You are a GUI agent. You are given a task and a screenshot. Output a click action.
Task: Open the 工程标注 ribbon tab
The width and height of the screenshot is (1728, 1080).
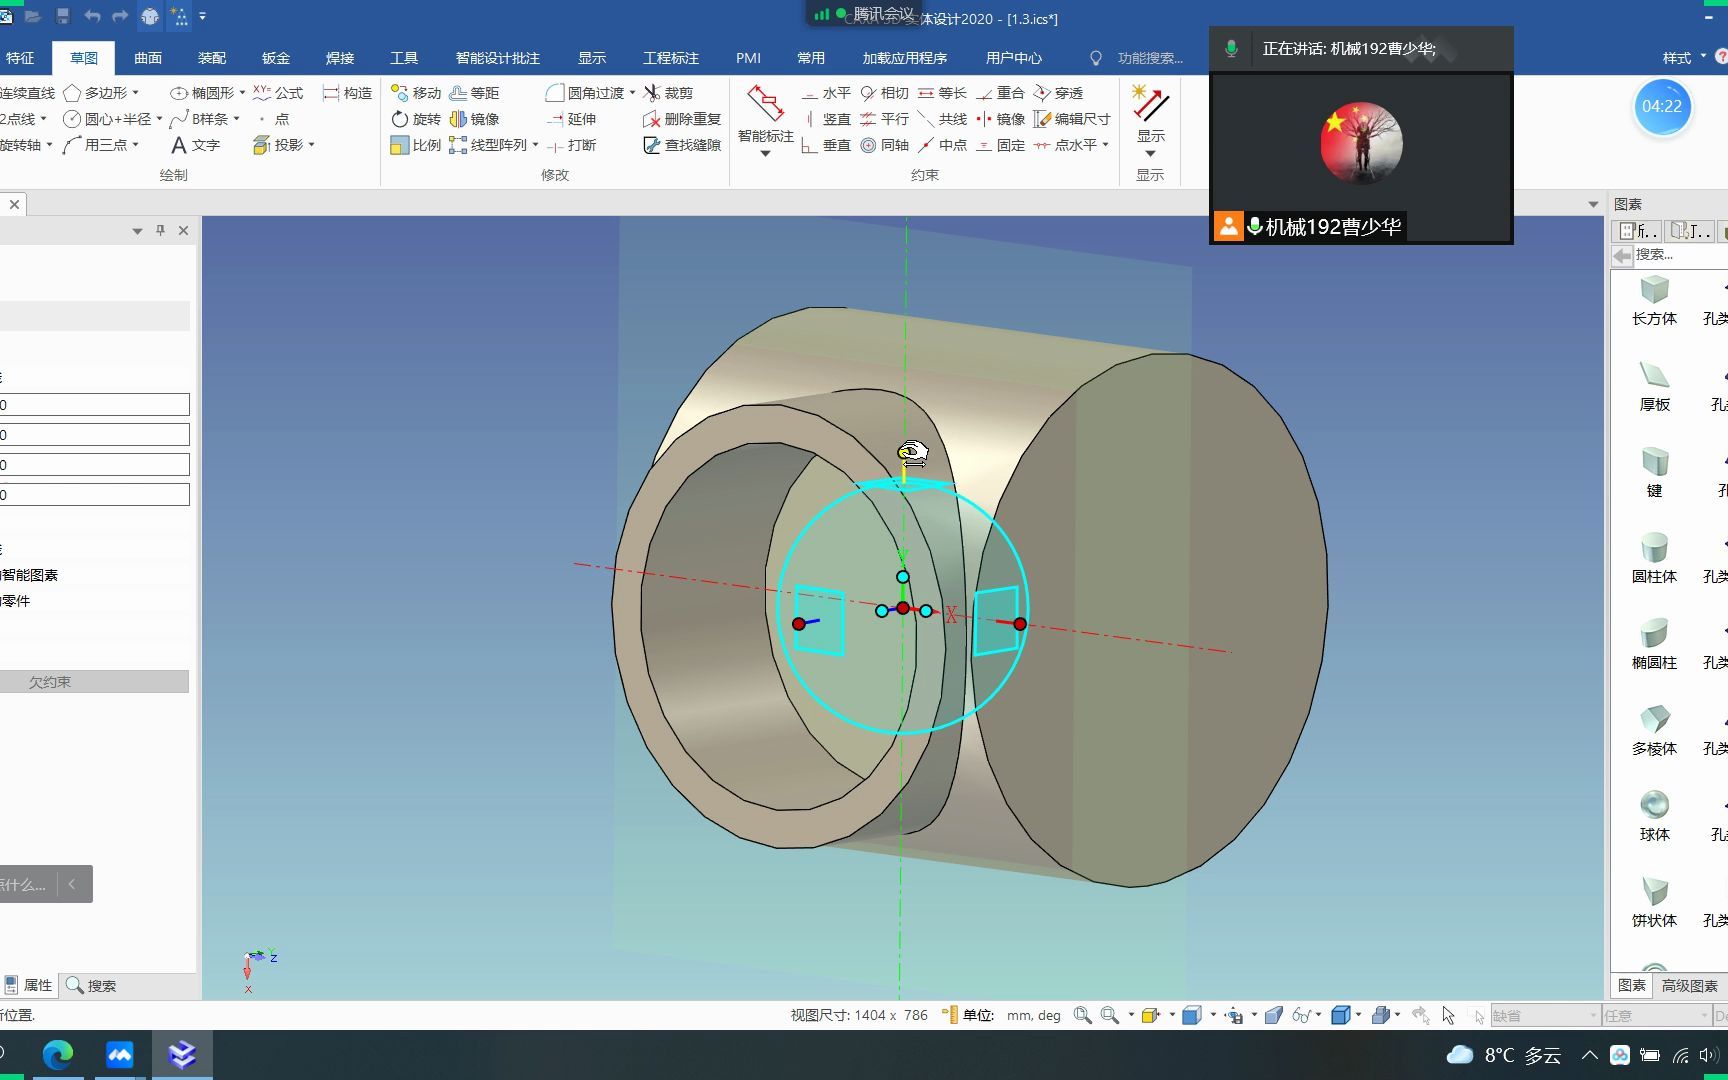point(671,58)
